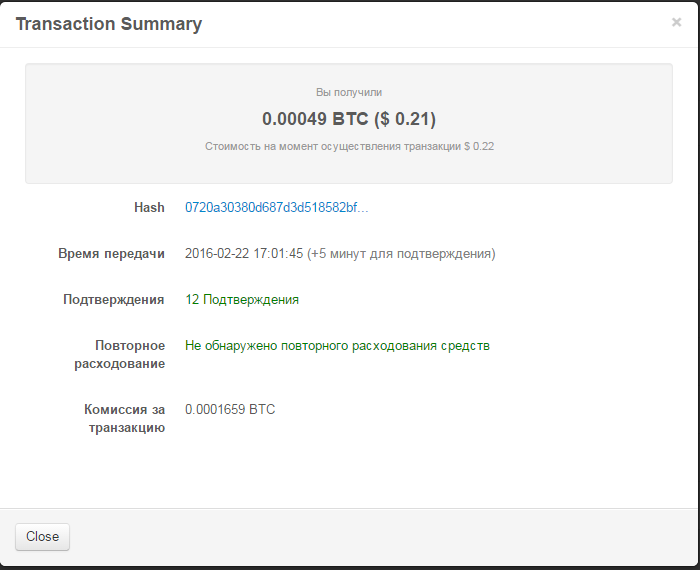The image size is (700, 570).
Task: Select the 0.00049 BTC received amount
Action: pyautogui.click(x=315, y=119)
